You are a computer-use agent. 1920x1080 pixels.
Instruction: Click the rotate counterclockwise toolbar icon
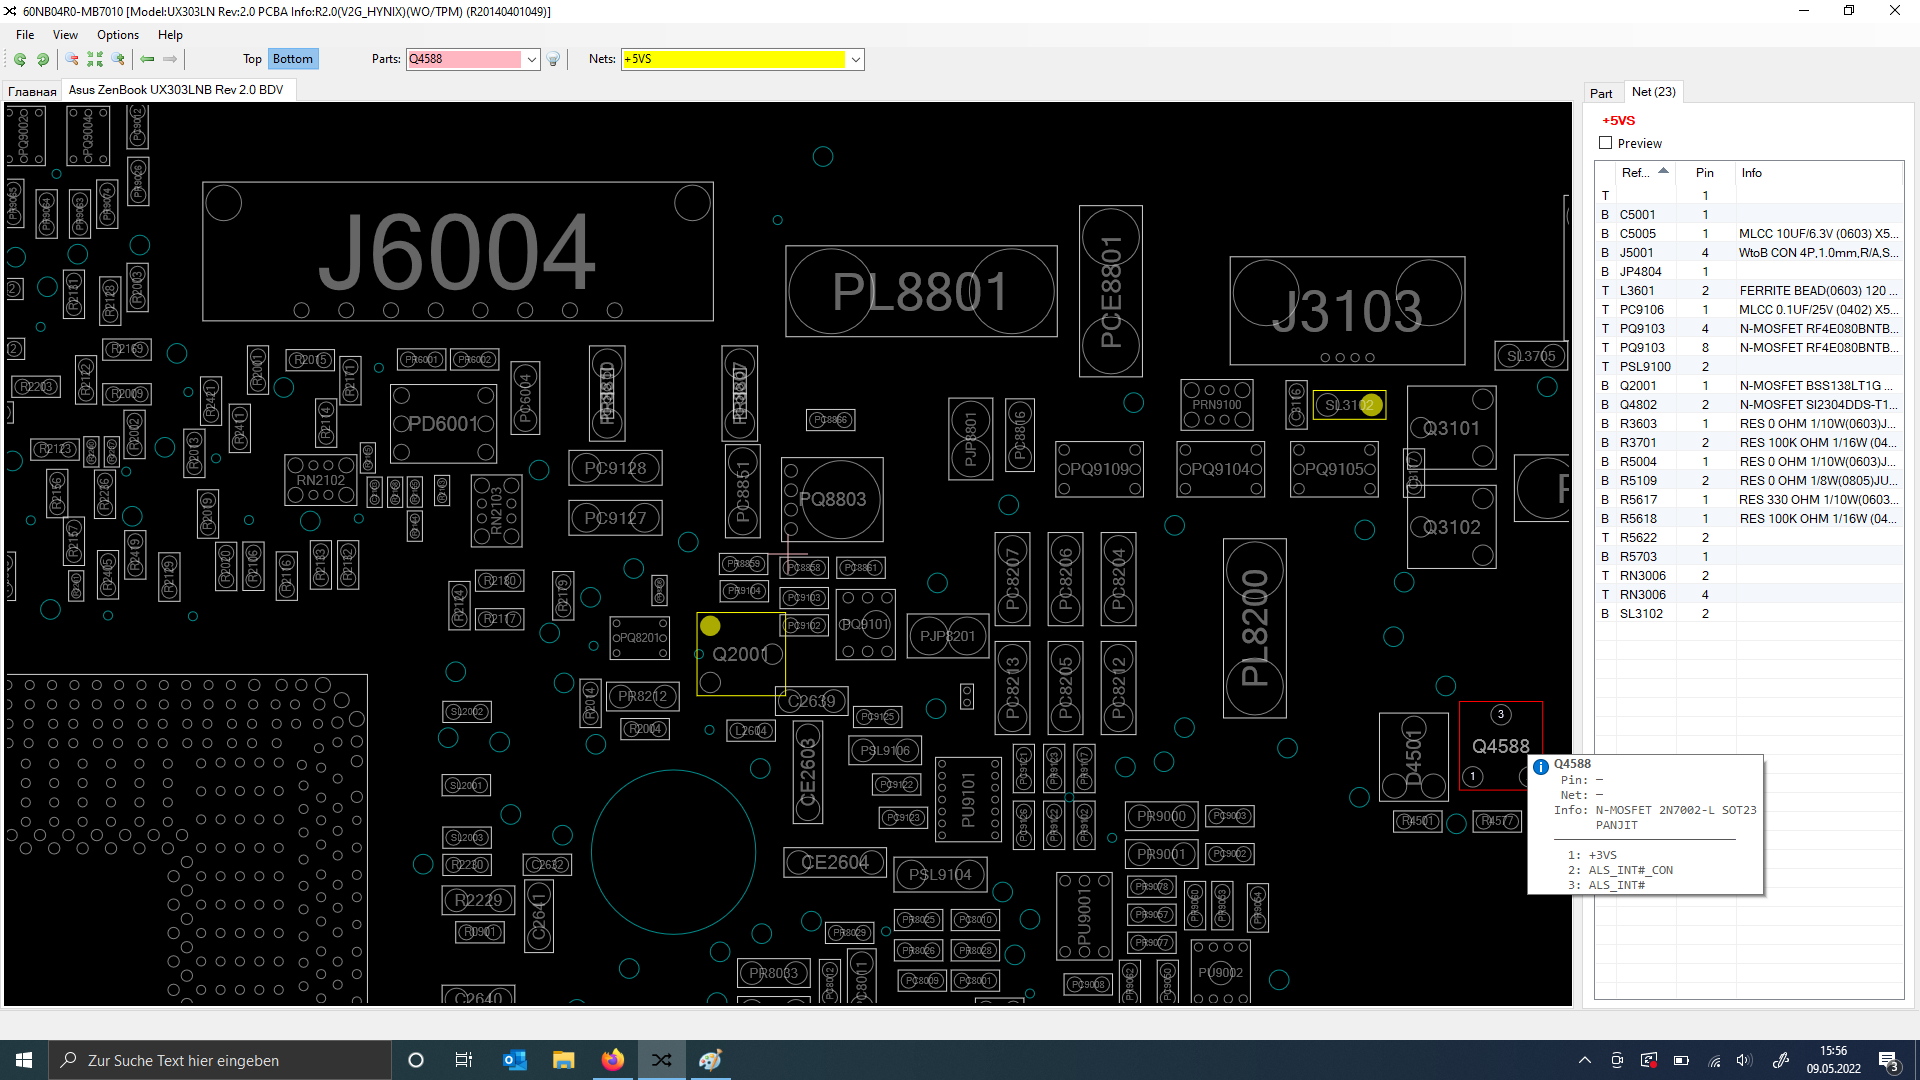coord(19,60)
